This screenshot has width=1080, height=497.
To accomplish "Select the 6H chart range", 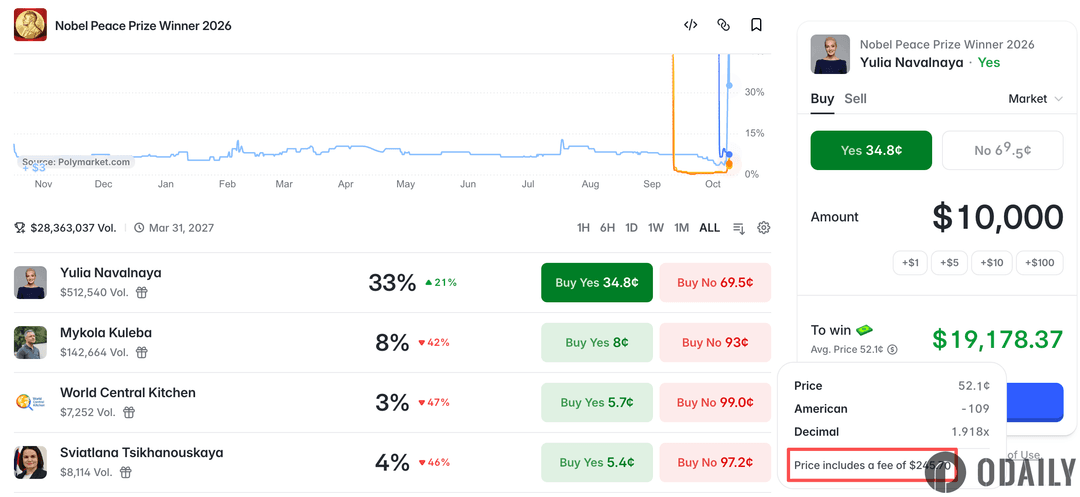I will 608,228.
